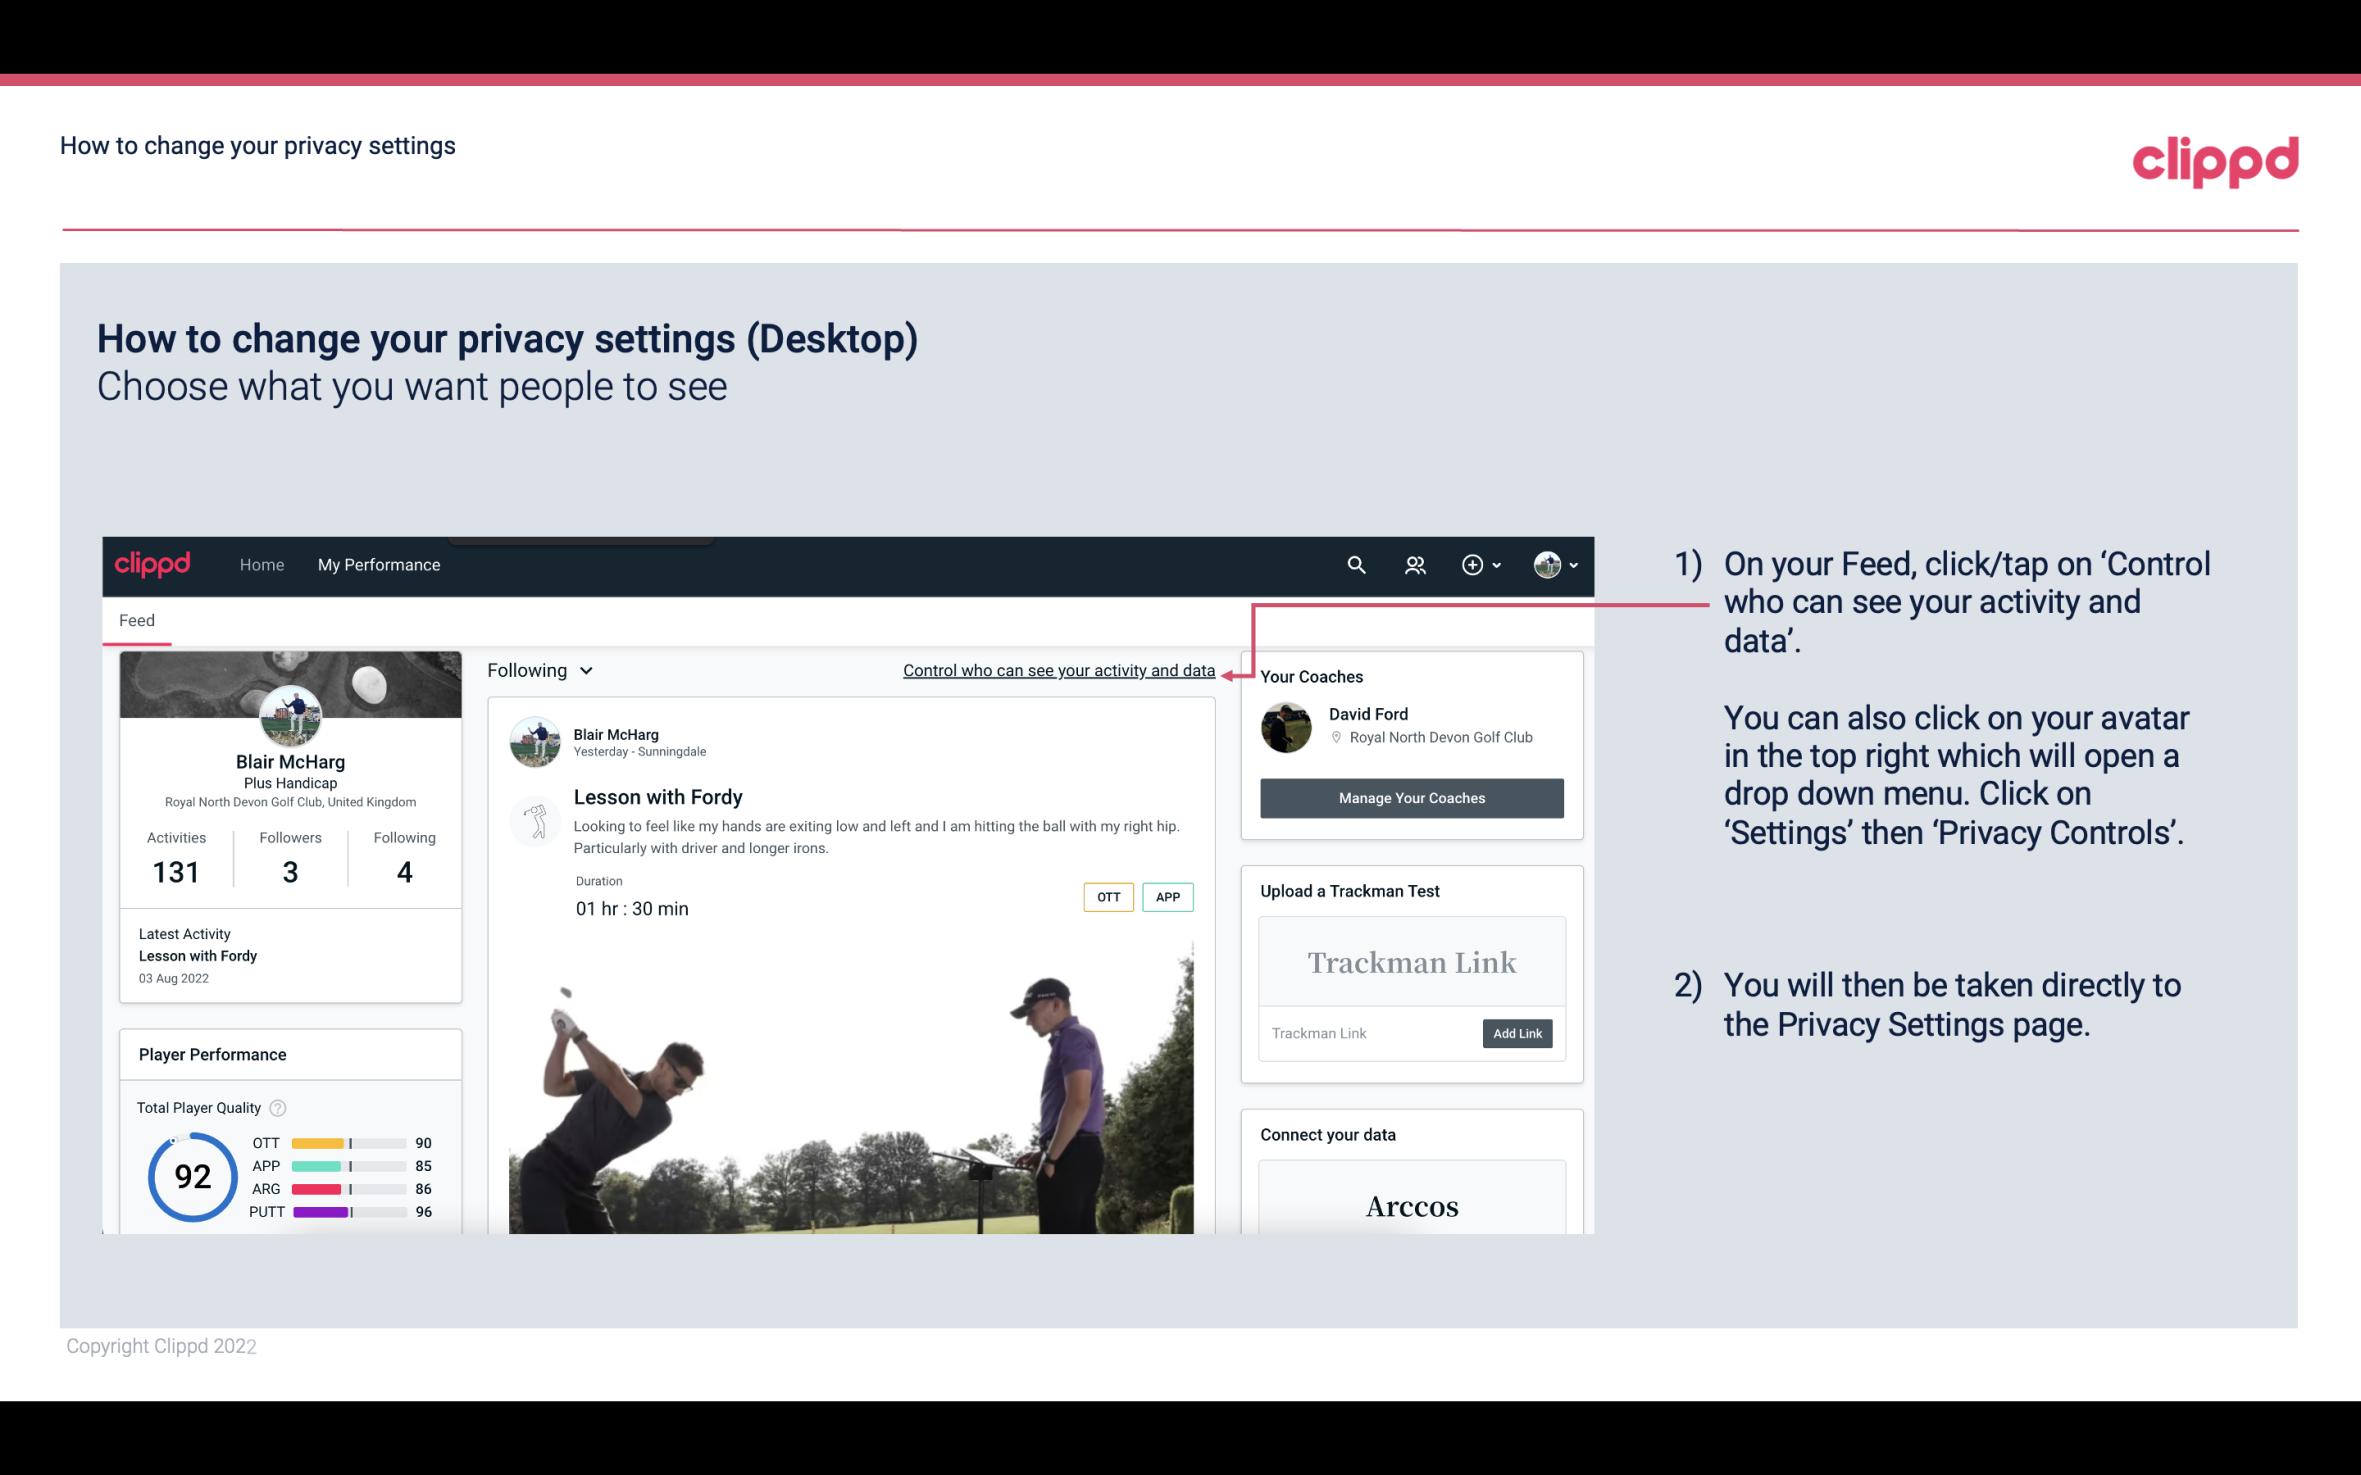Click the Total Player Quality info icon
Image resolution: width=2361 pixels, height=1475 pixels.
(x=280, y=1108)
